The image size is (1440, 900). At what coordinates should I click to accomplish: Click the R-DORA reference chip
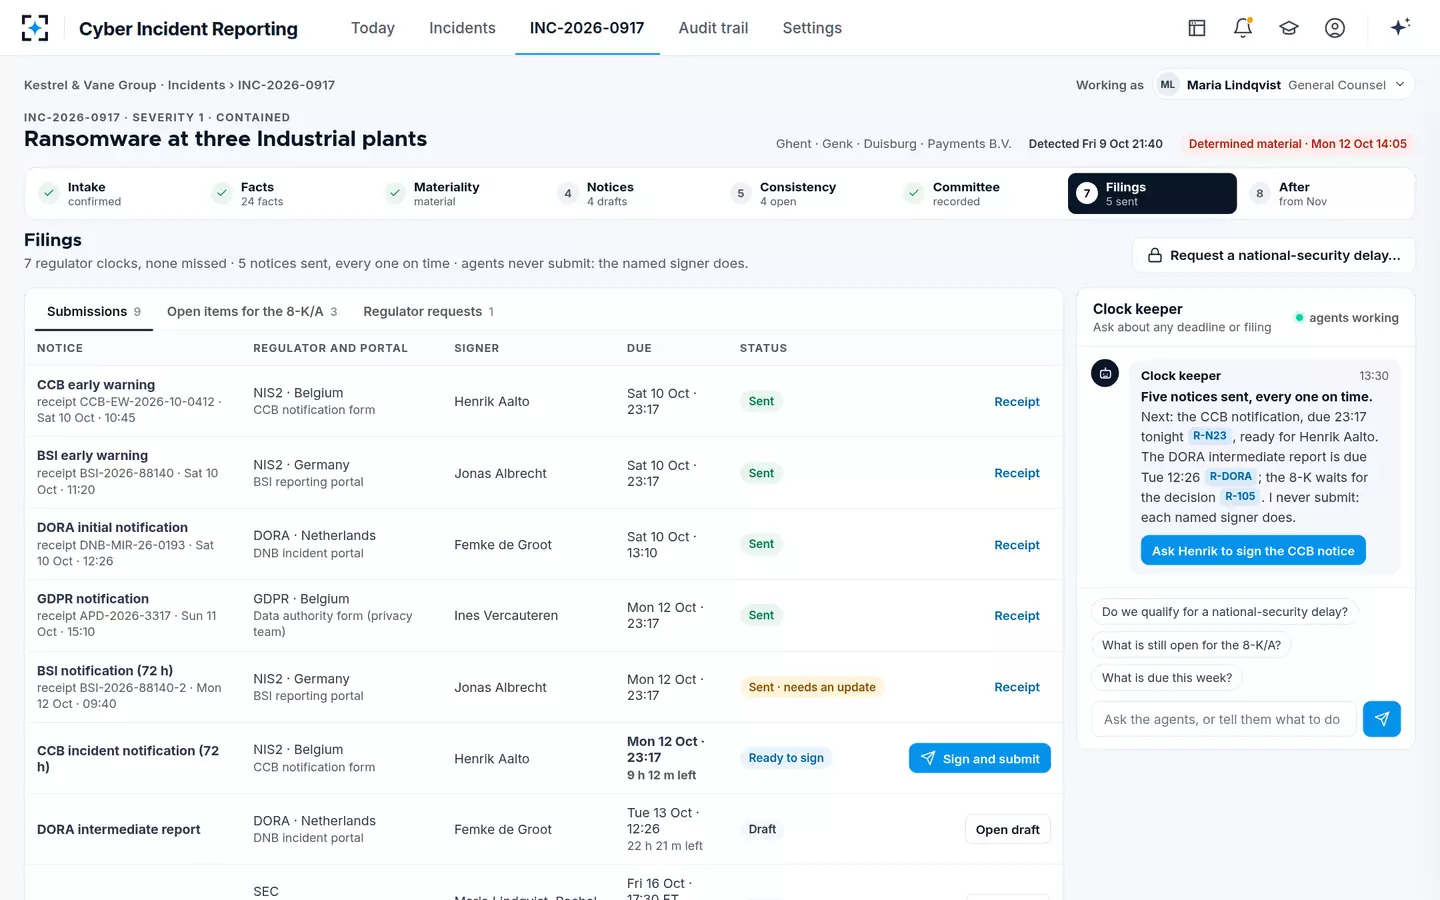[1230, 476]
